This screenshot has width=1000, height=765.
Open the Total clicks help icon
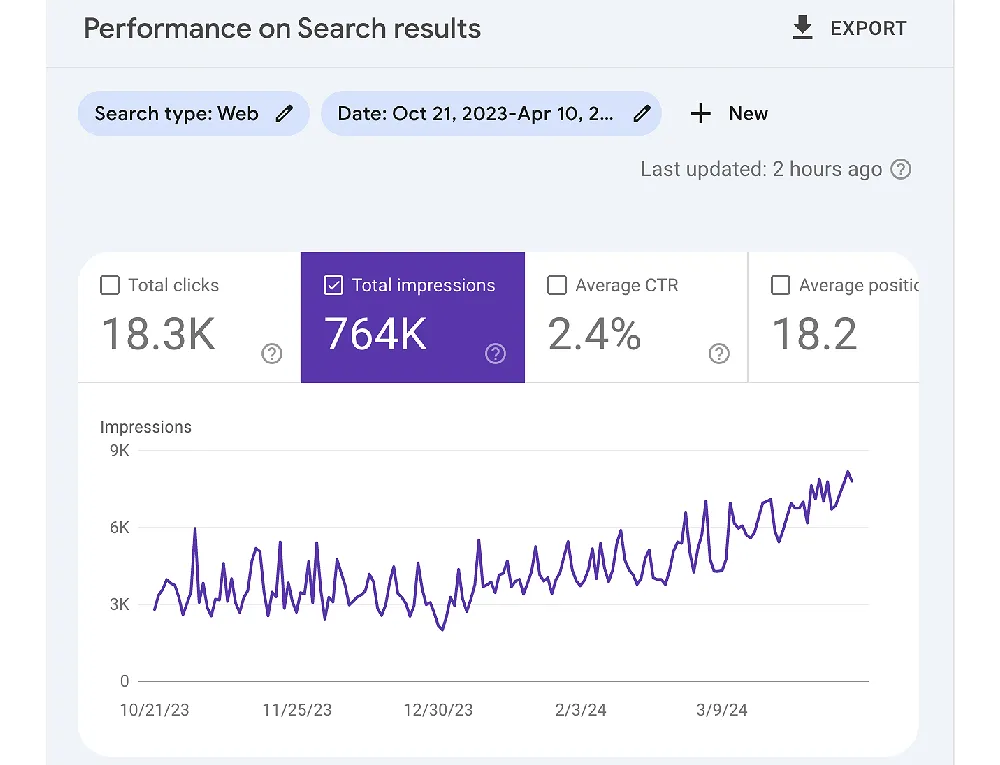tap(271, 353)
